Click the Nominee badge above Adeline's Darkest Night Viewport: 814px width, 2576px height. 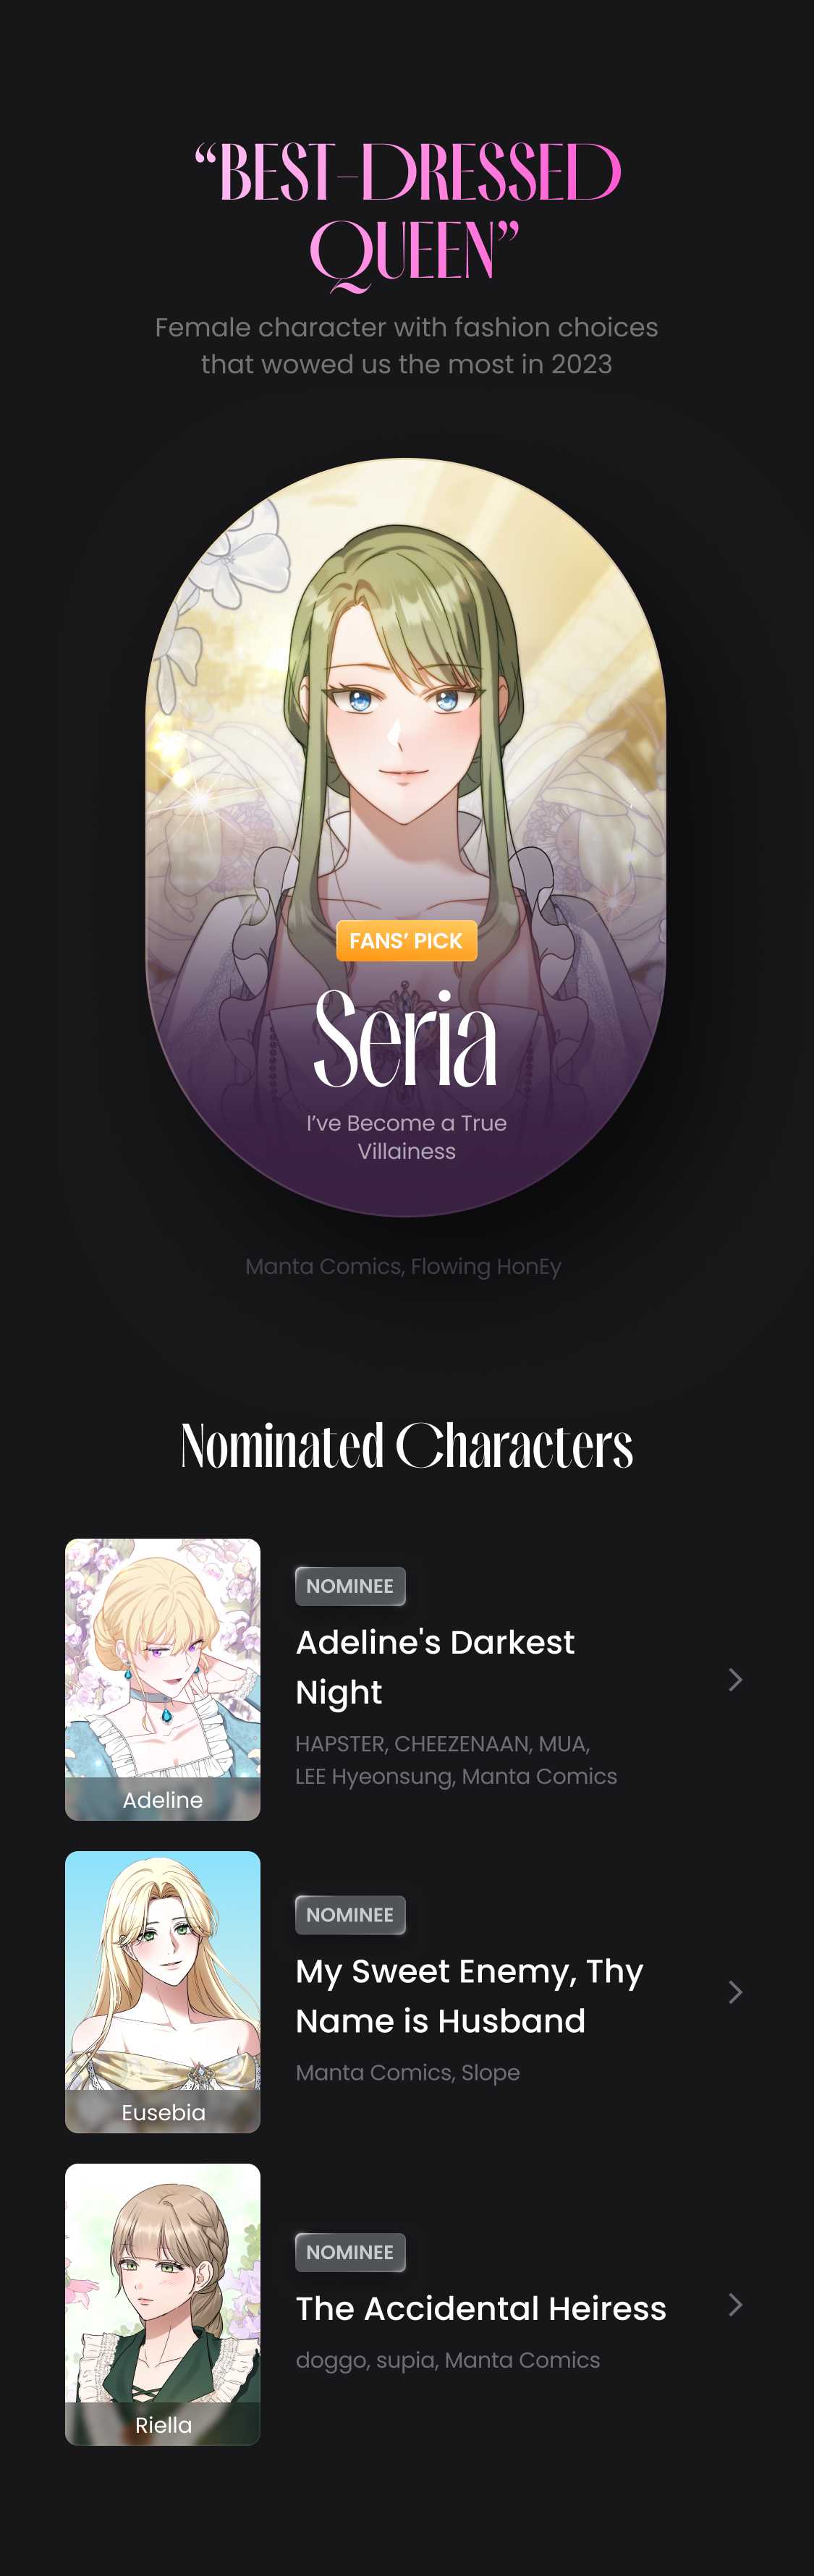click(x=350, y=1586)
